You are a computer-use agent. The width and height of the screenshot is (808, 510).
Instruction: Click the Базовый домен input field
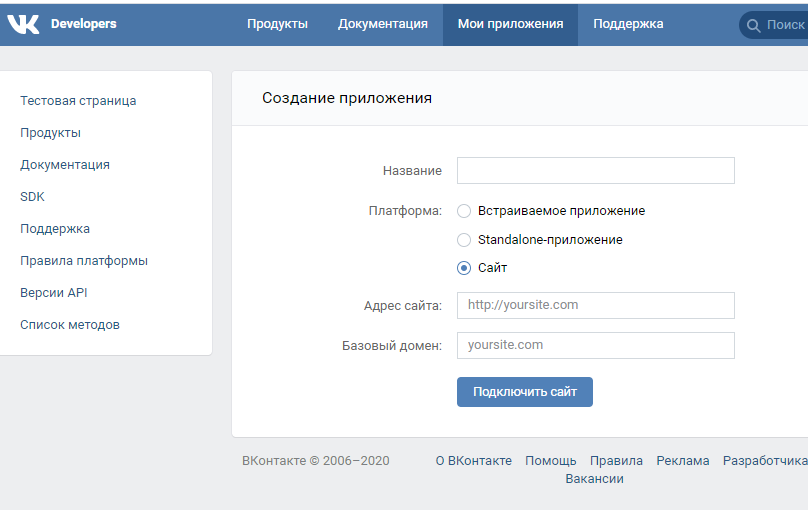point(595,345)
